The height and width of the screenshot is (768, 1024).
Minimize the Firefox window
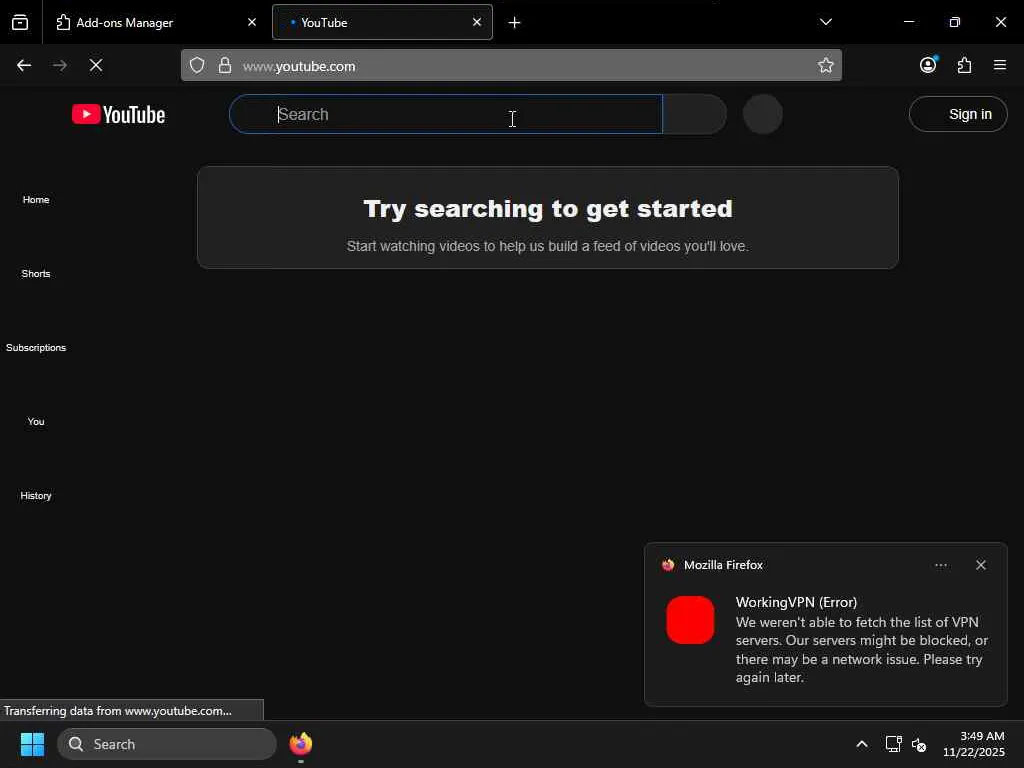908,22
